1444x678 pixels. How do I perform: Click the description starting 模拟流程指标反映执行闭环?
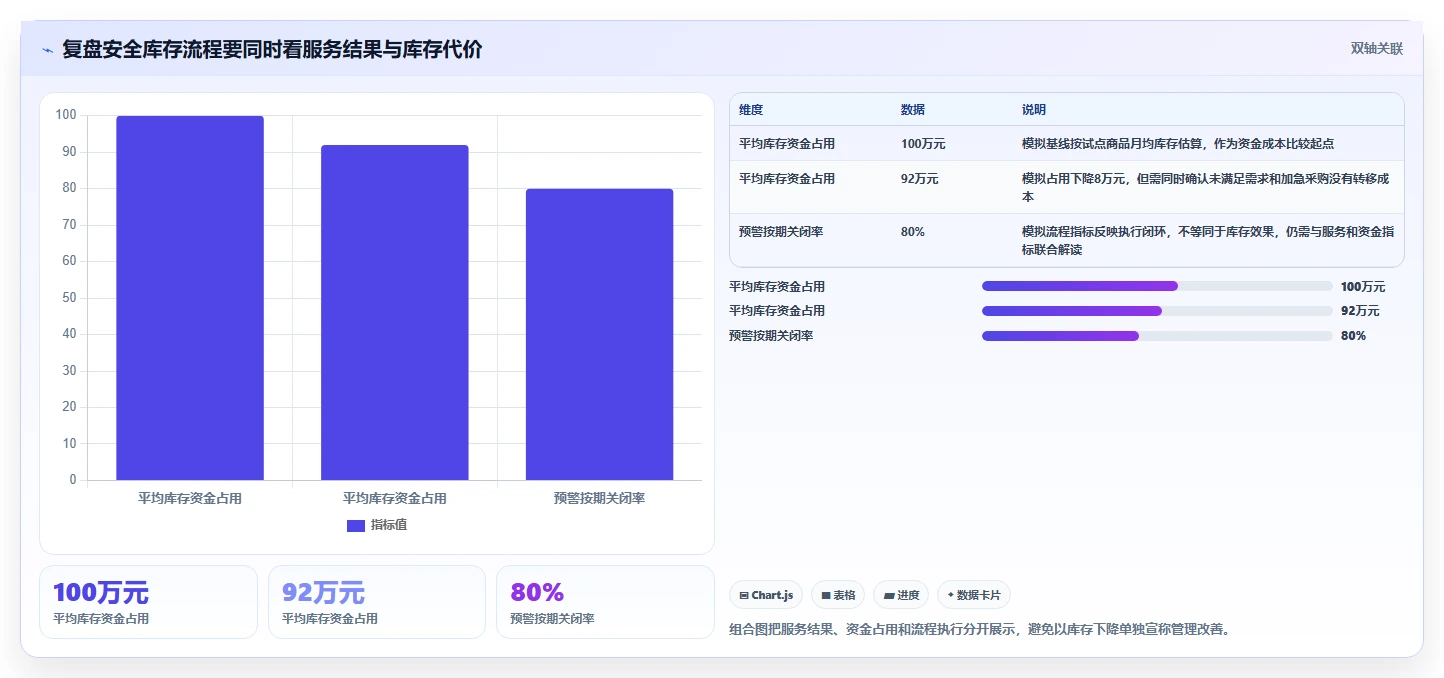[1208, 240]
